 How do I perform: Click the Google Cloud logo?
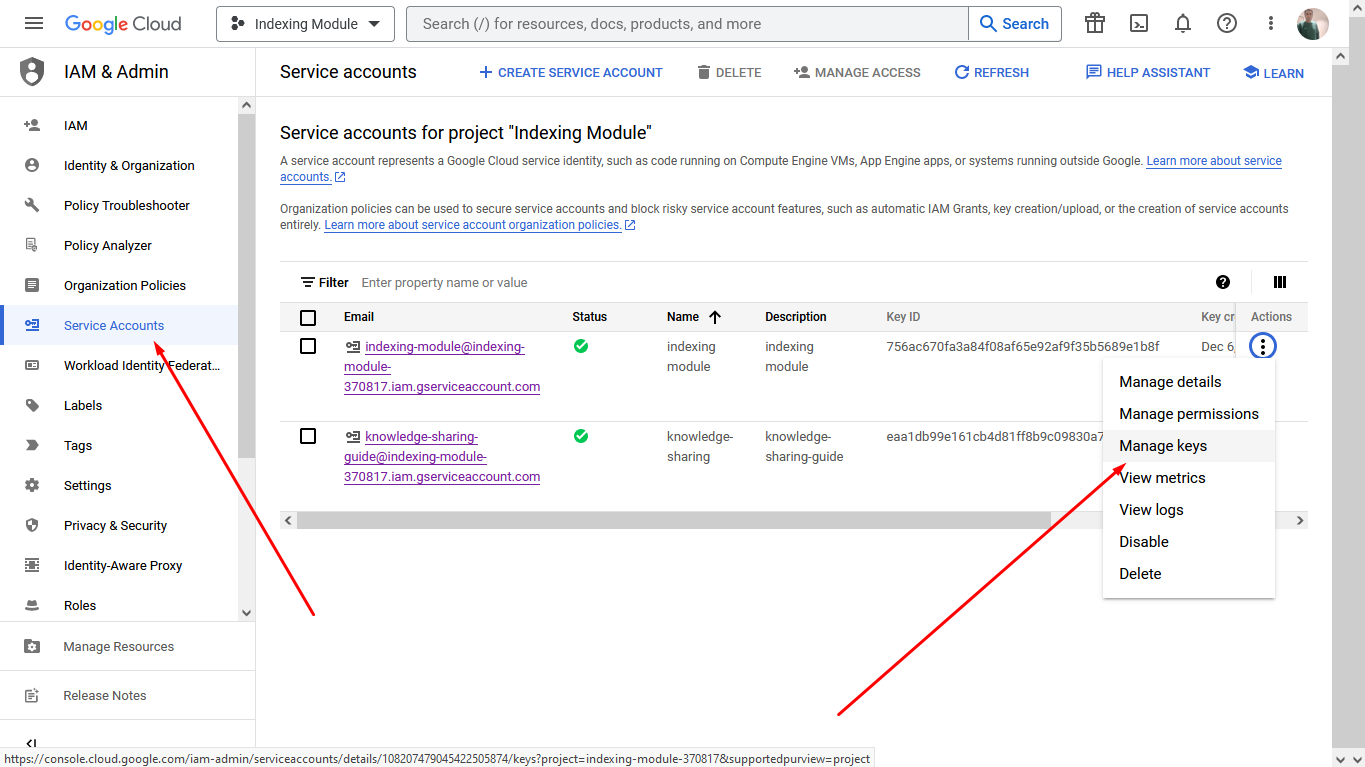pyautogui.click(x=123, y=24)
